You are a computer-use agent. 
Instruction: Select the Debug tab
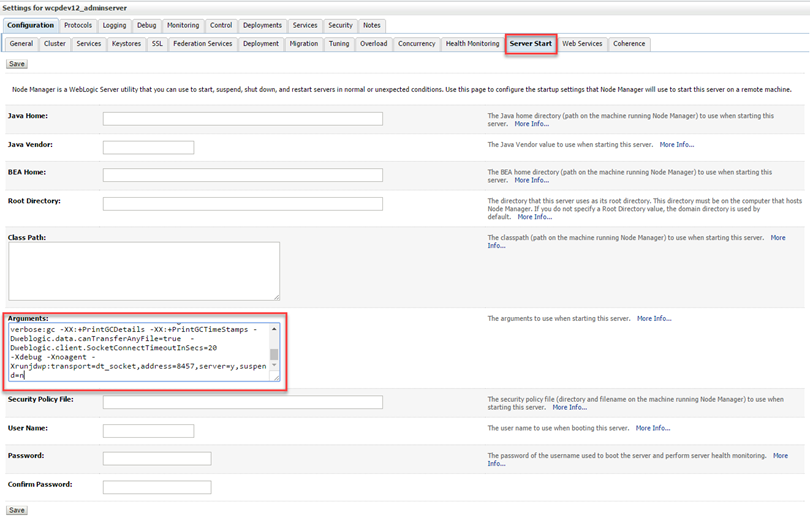click(x=147, y=25)
